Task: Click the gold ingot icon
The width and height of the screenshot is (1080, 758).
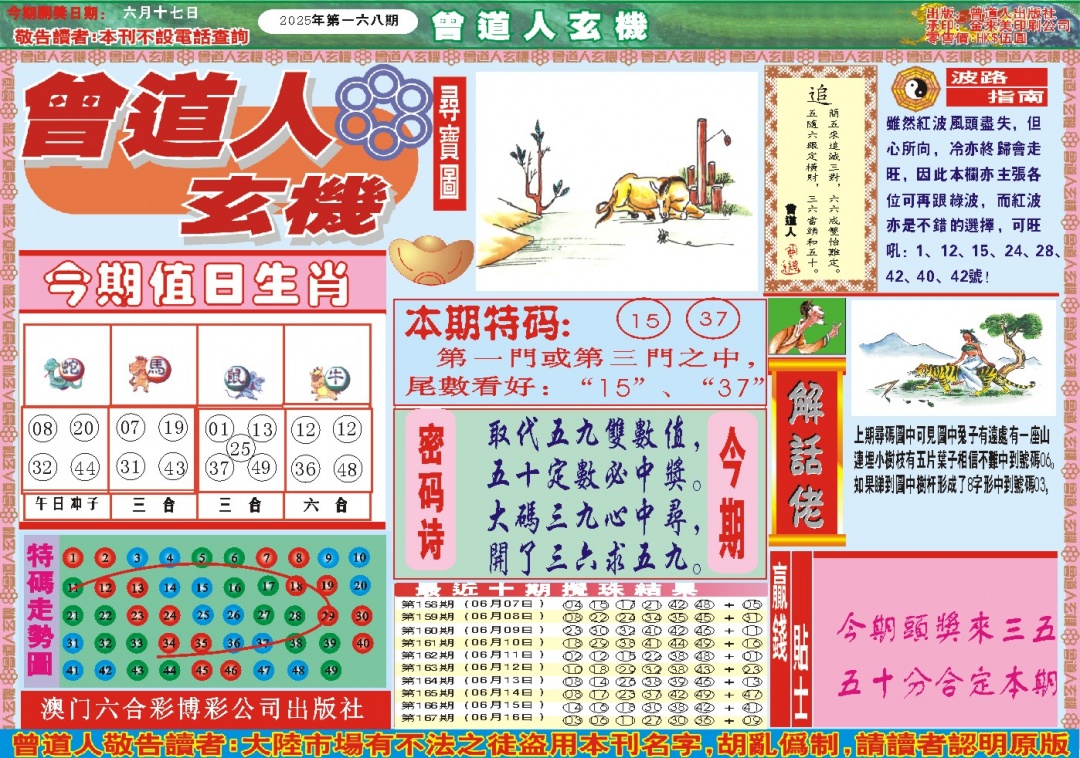Action: 430,261
